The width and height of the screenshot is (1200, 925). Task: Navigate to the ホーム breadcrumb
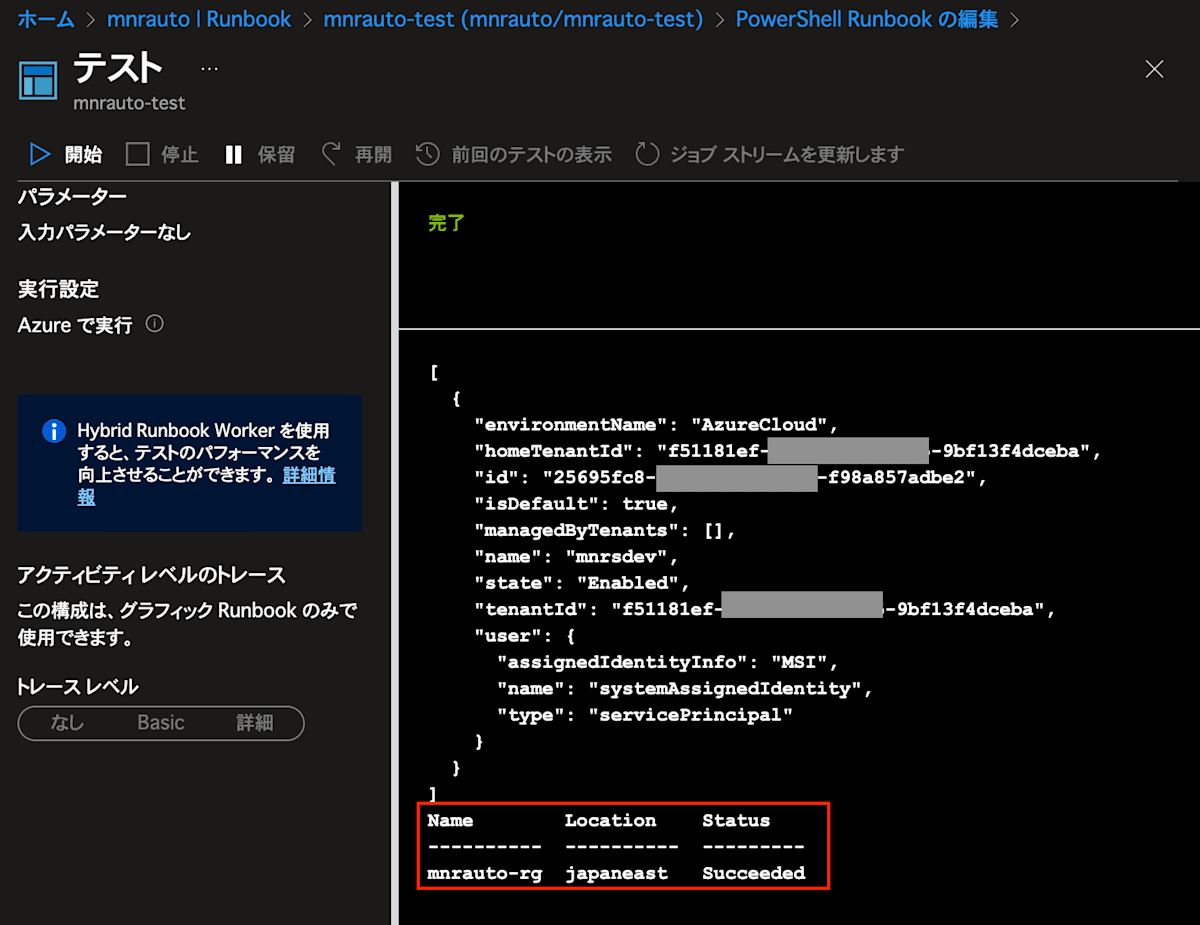46,19
